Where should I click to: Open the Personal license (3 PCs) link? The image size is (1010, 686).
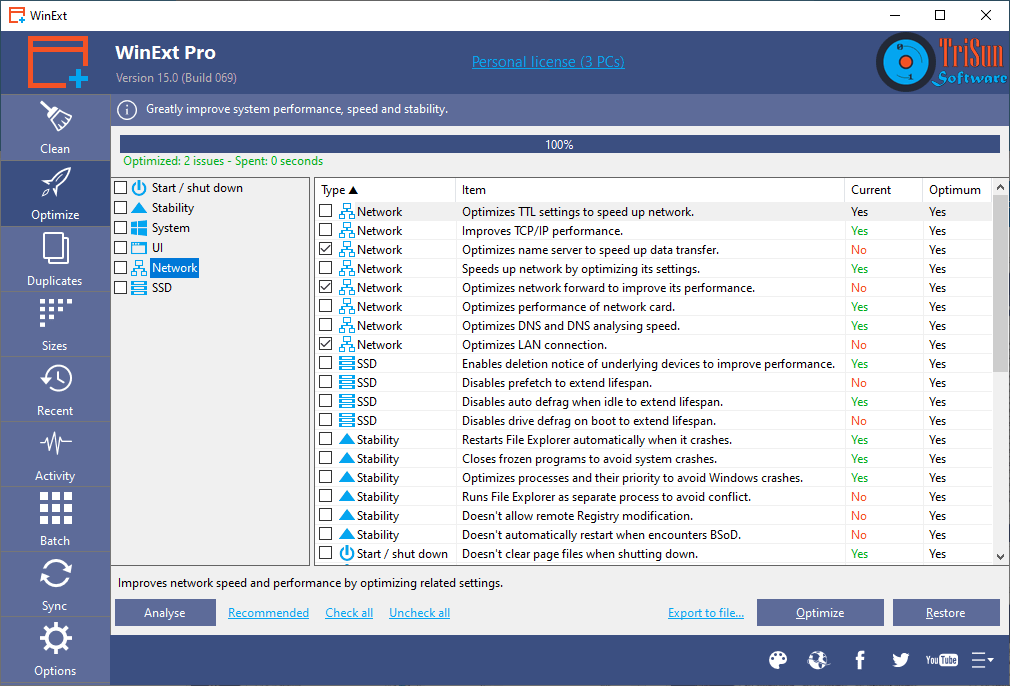pyautogui.click(x=548, y=62)
